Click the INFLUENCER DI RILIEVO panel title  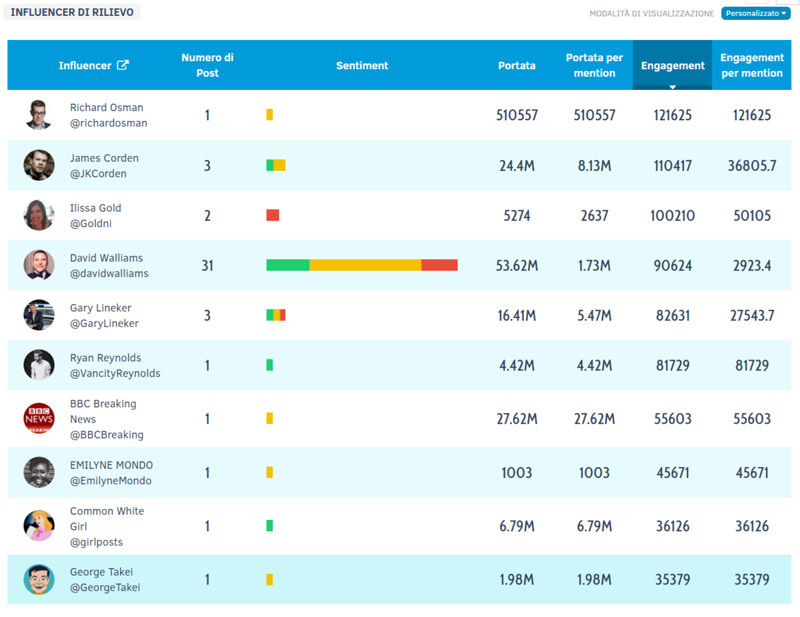(72, 12)
